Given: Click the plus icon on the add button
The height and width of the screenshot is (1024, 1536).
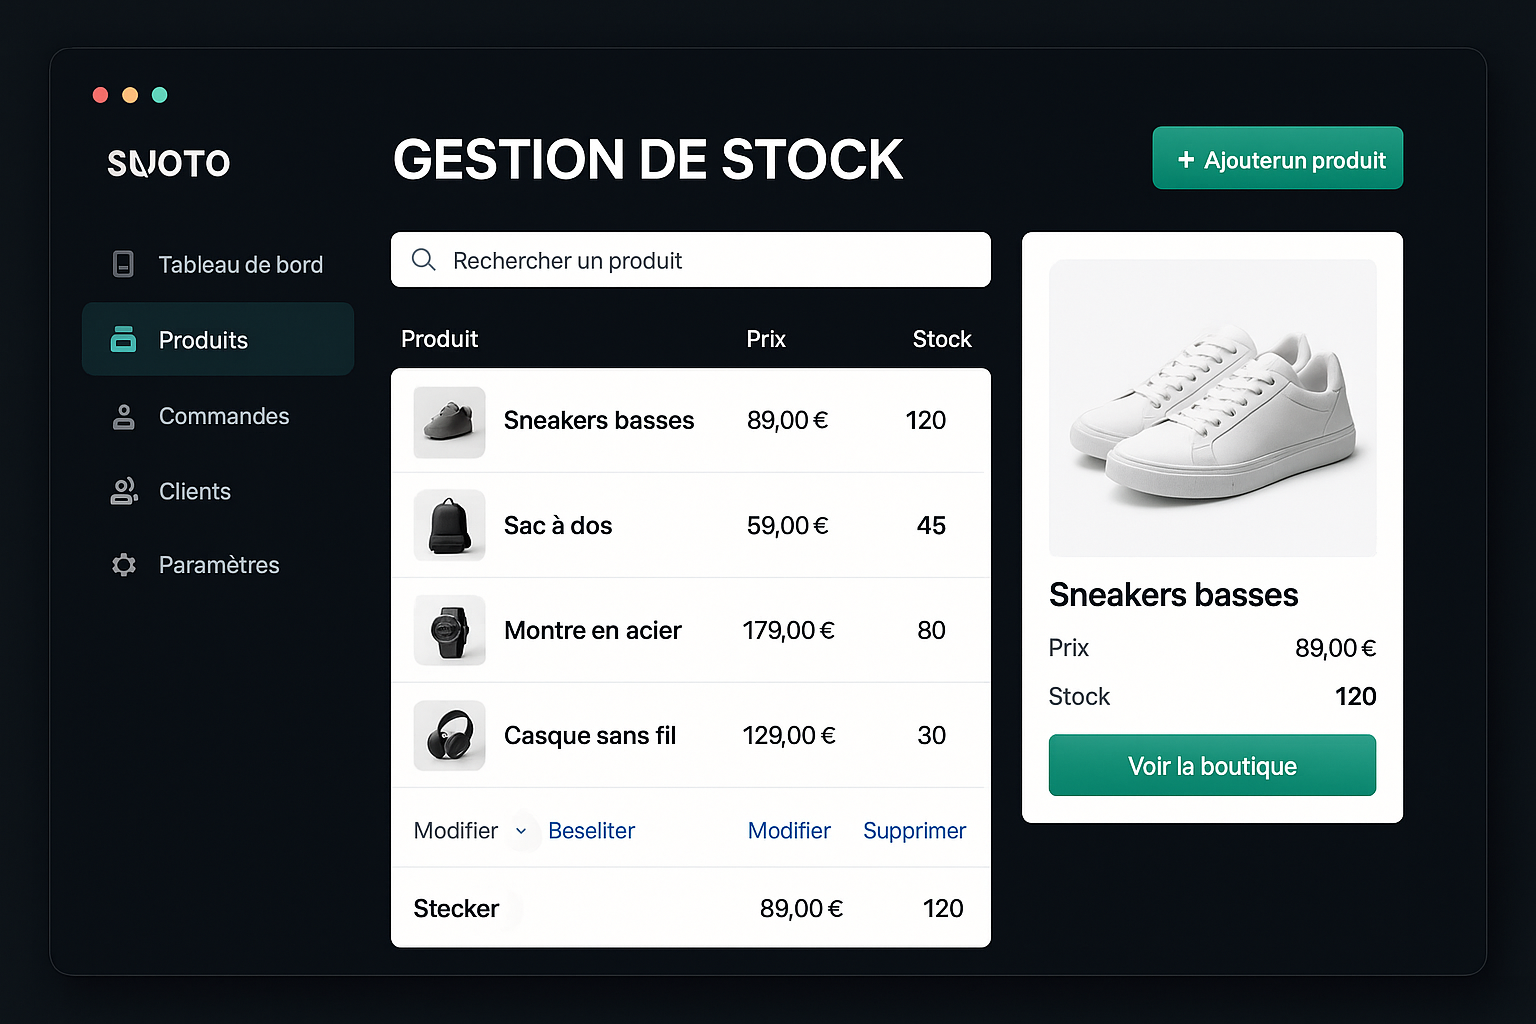Looking at the screenshot, I should point(1186,160).
